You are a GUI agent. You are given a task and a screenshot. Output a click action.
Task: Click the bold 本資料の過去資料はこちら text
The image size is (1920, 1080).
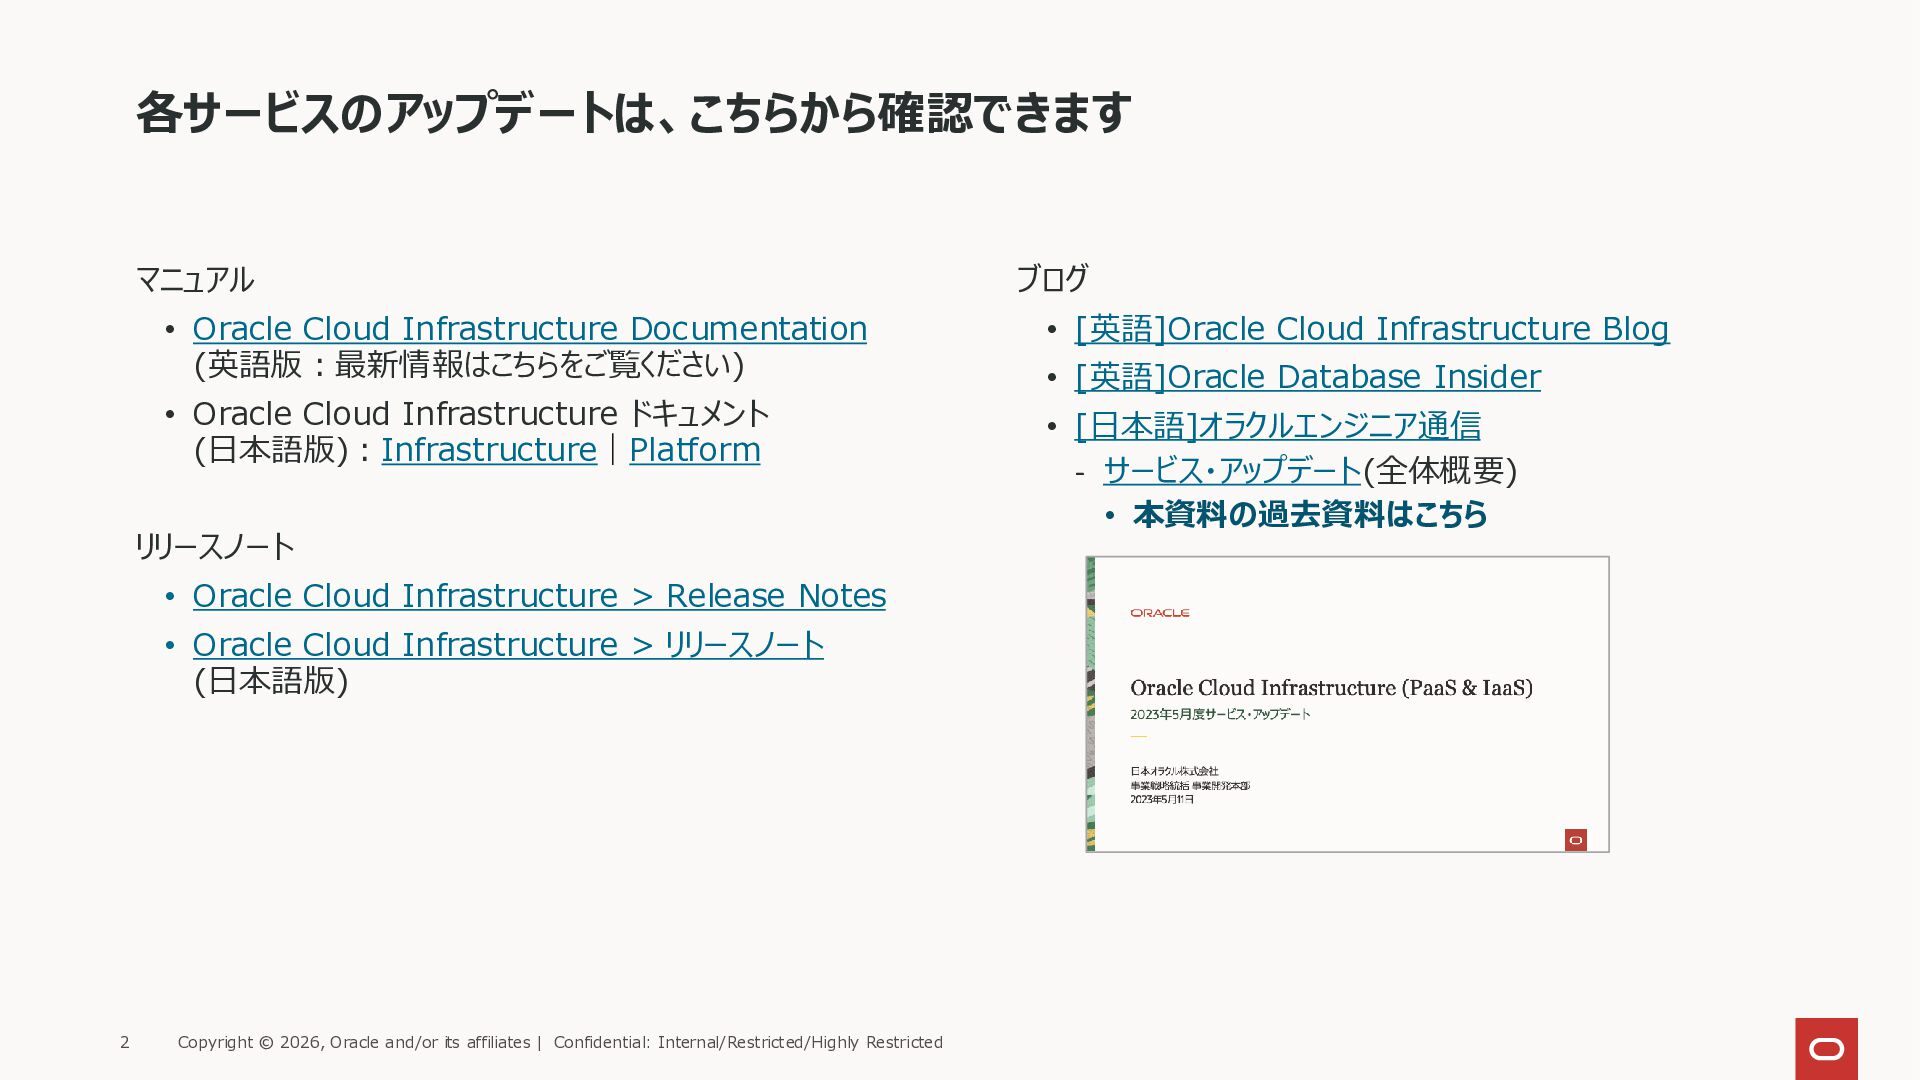pyautogui.click(x=1310, y=515)
